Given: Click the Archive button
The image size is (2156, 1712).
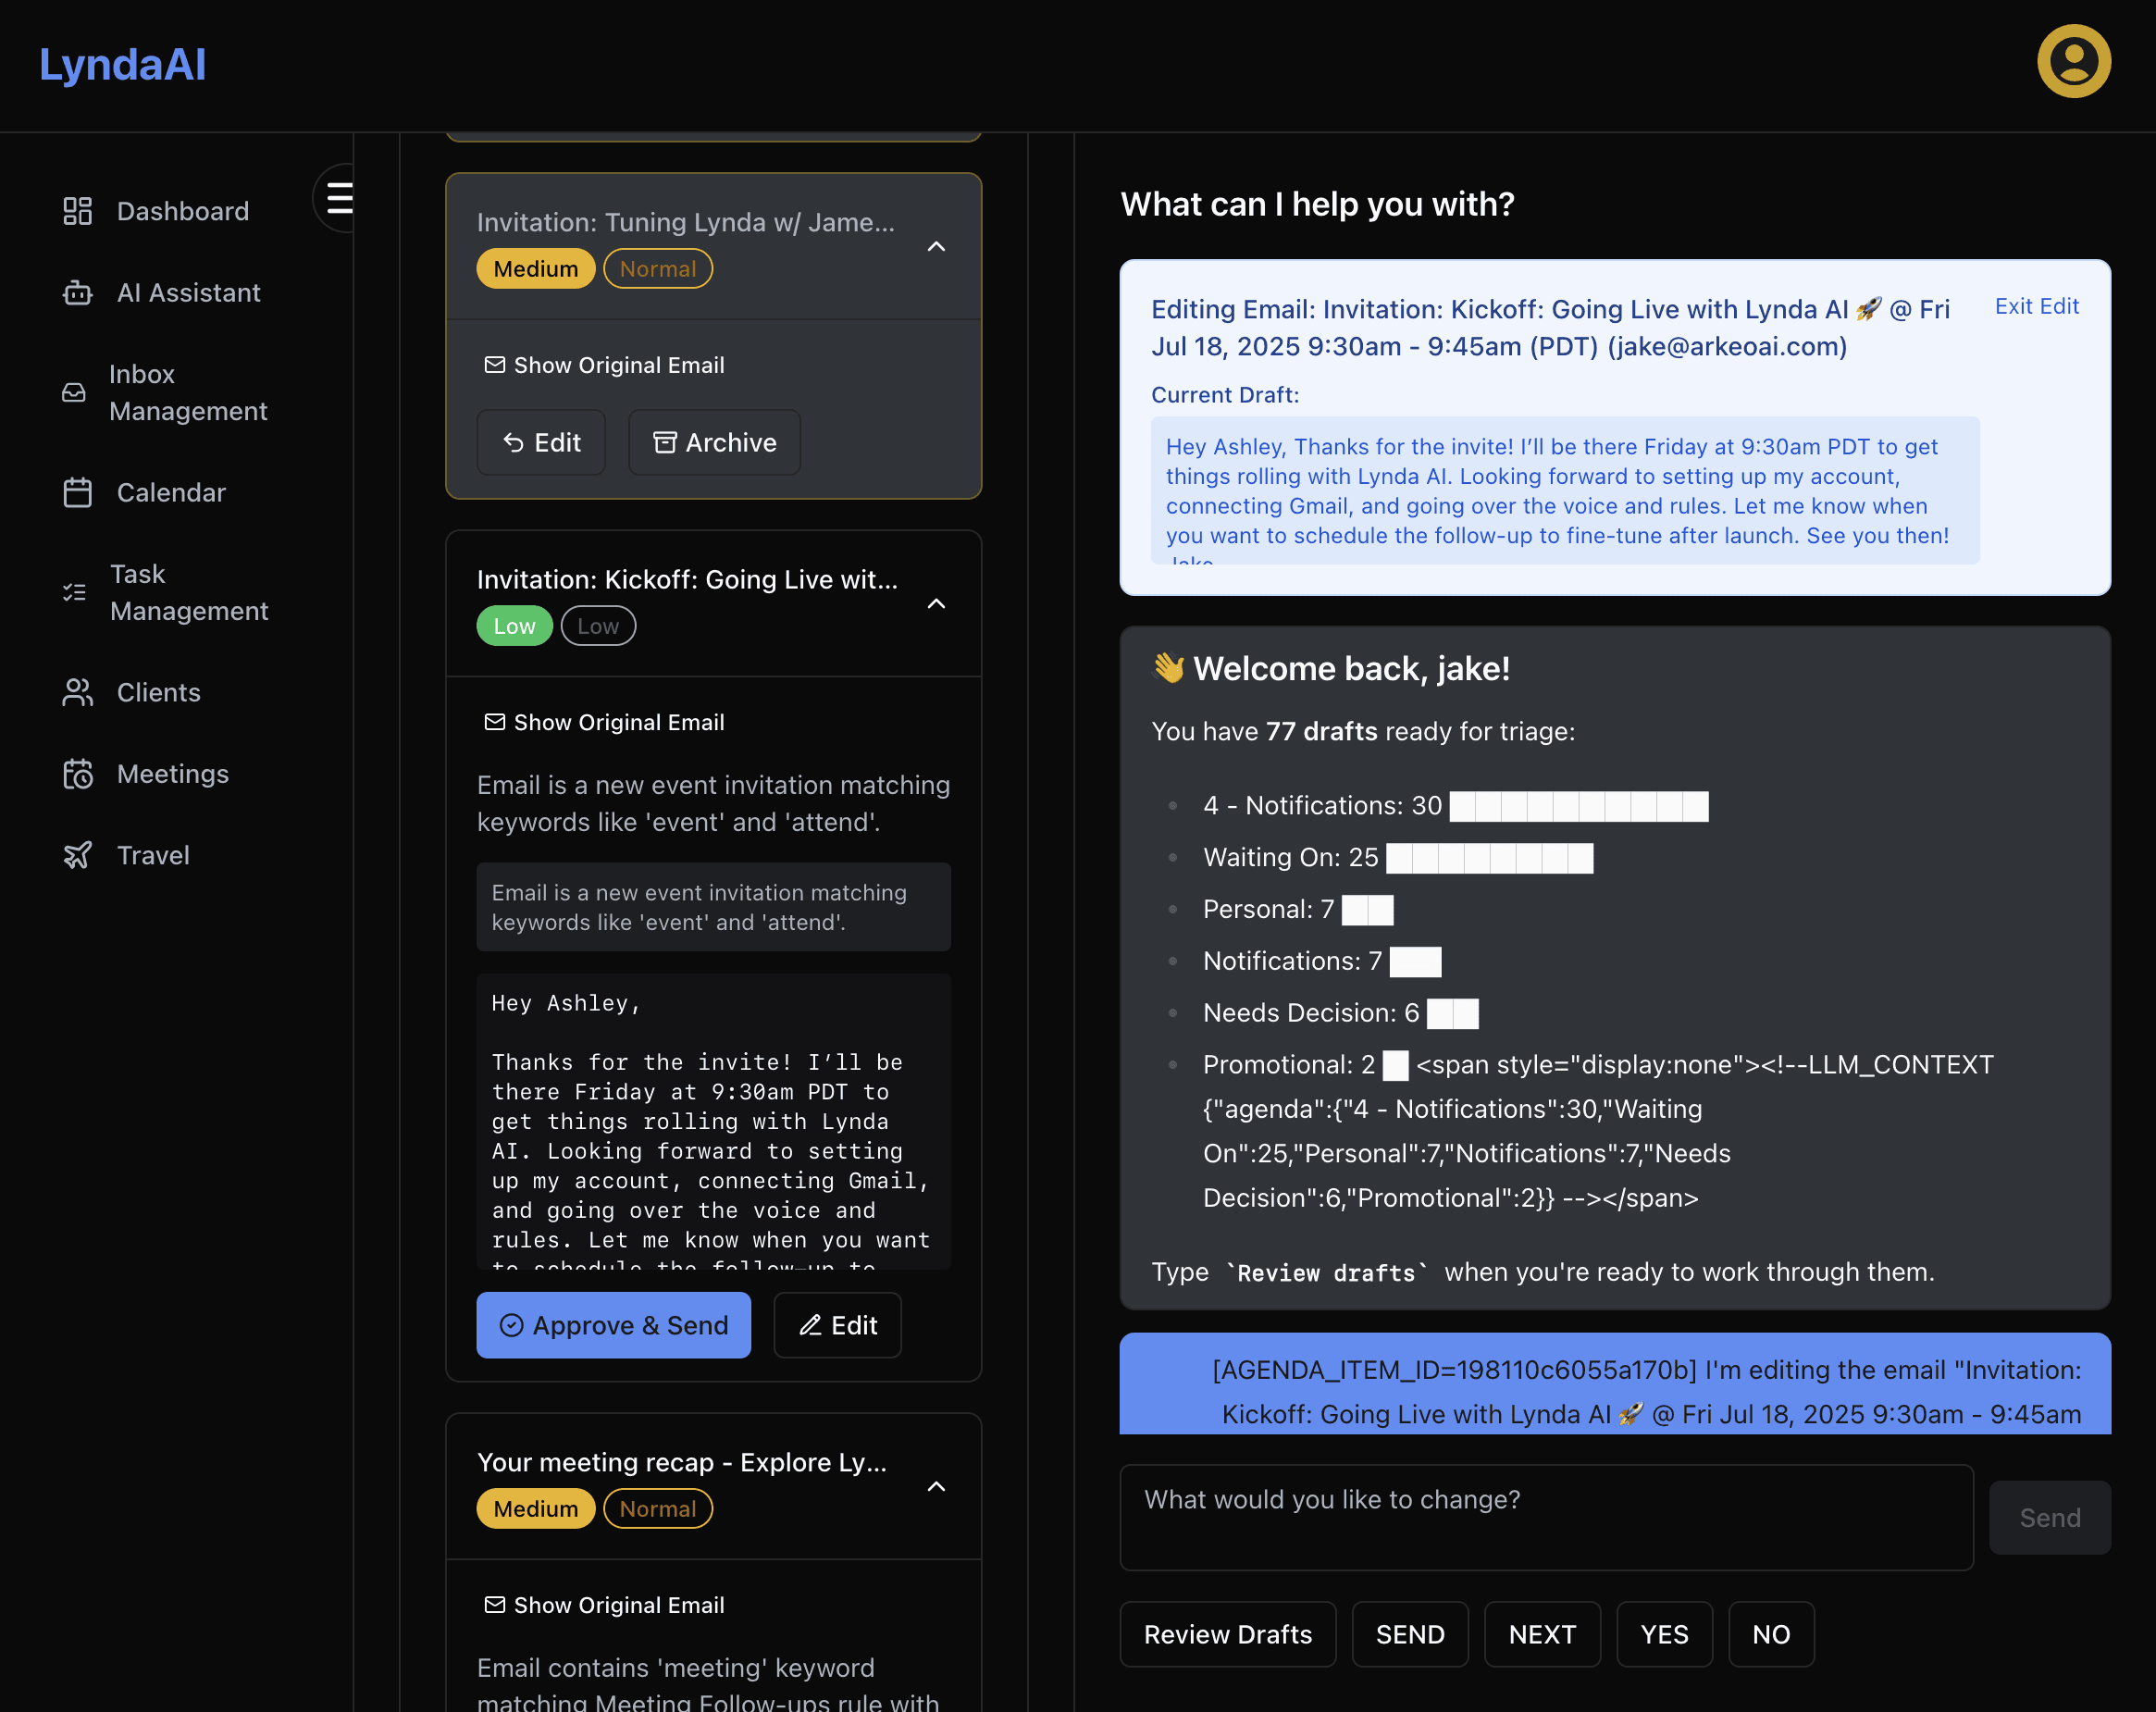Looking at the screenshot, I should 714,442.
